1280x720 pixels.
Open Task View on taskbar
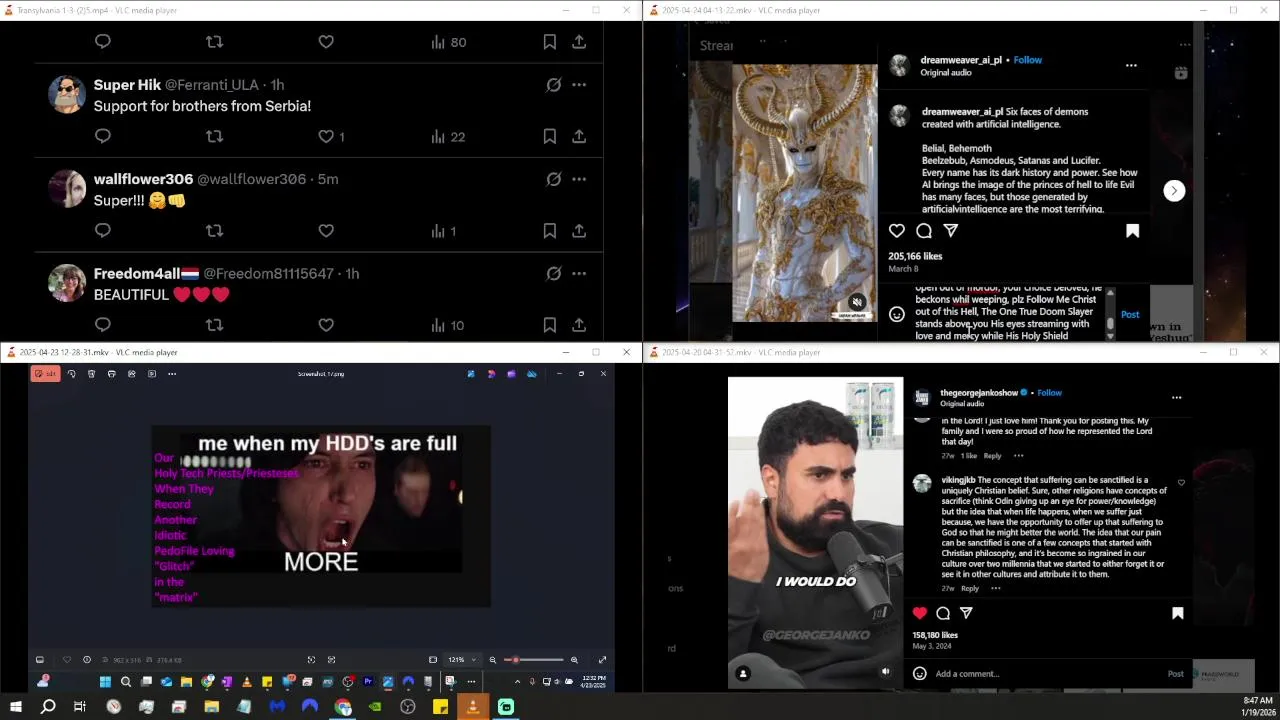80,707
